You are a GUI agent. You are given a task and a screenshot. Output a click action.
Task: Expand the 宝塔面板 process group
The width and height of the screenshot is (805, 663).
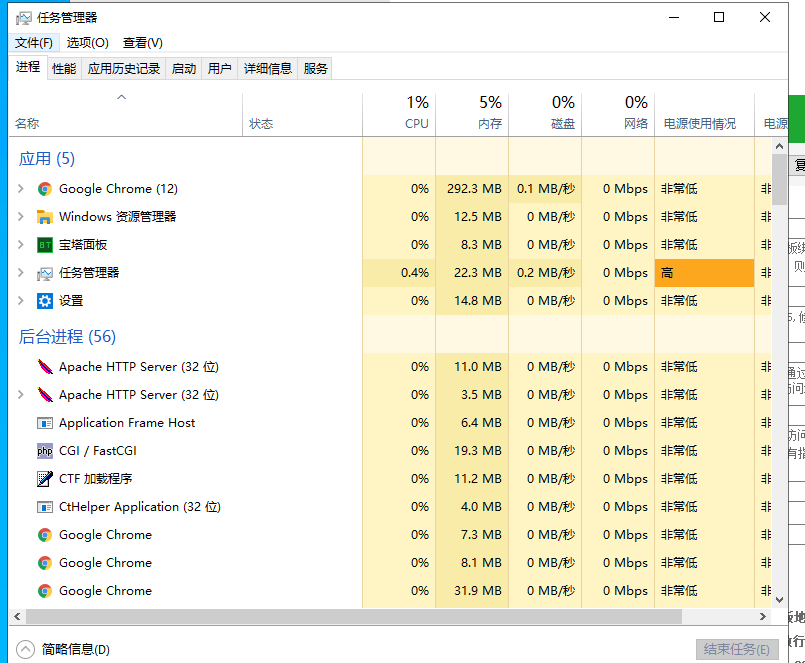tap(21, 245)
